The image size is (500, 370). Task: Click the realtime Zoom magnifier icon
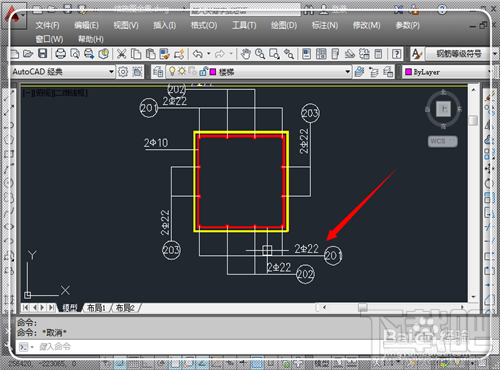(x=260, y=54)
